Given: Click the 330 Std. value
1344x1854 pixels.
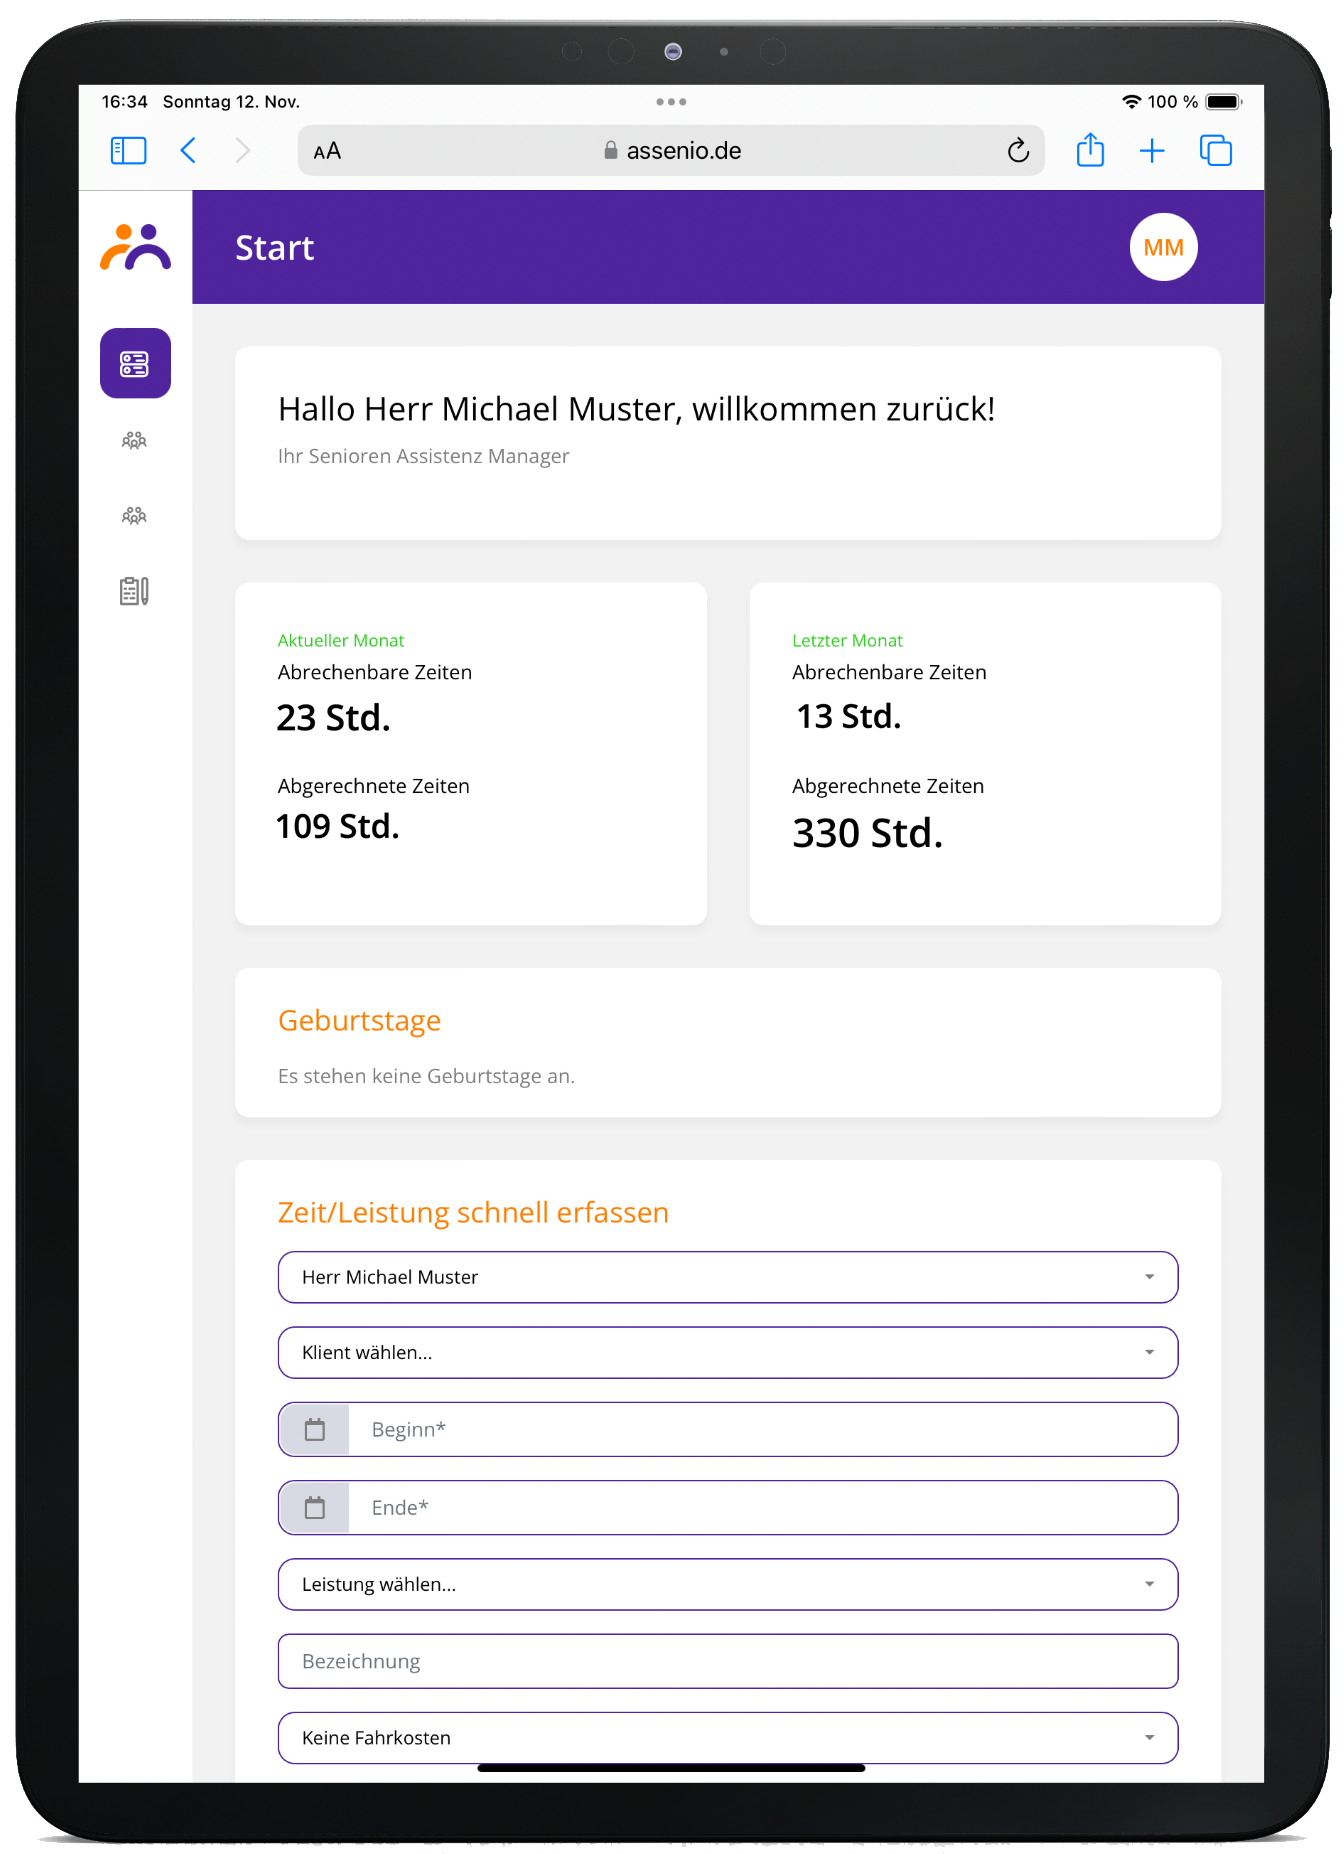Looking at the screenshot, I should (867, 833).
